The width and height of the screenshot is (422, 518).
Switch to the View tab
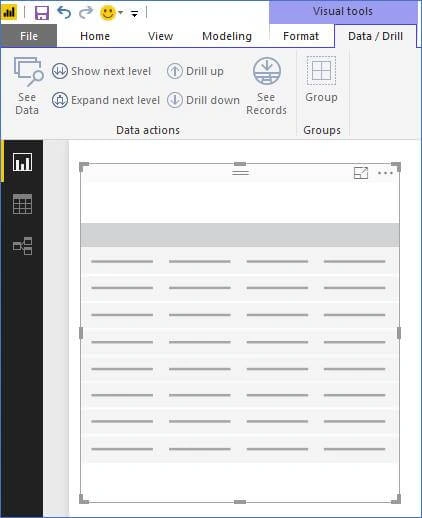click(160, 36)
